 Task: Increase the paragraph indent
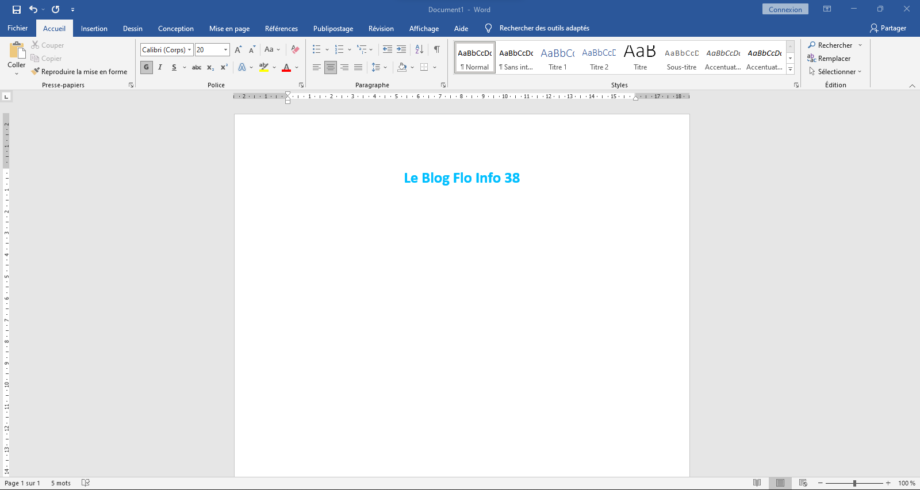tap(401, 50)
